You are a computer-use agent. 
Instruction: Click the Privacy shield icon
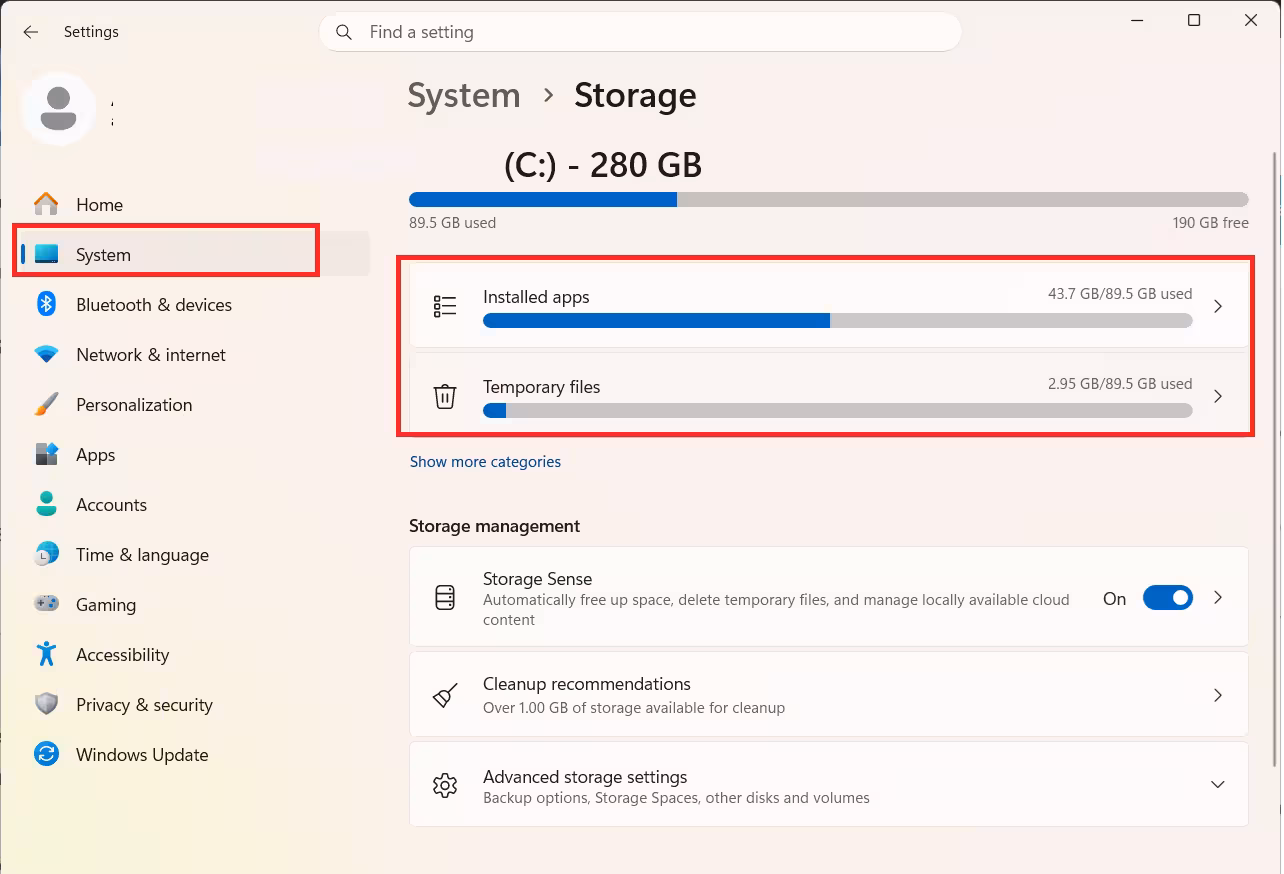(46, 704)
